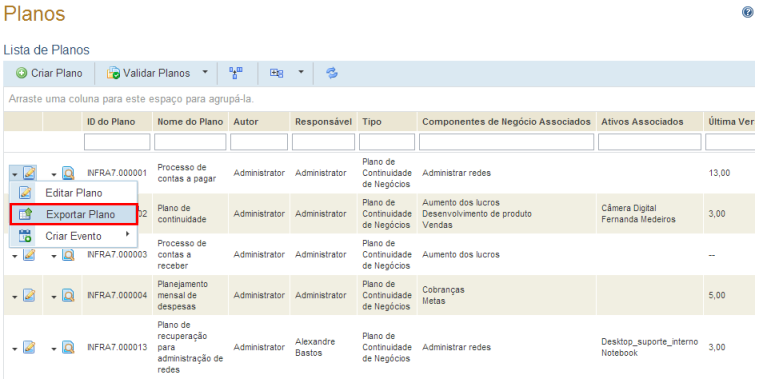Open view dropdown arrow for INFRA7.000013 row

54,348
